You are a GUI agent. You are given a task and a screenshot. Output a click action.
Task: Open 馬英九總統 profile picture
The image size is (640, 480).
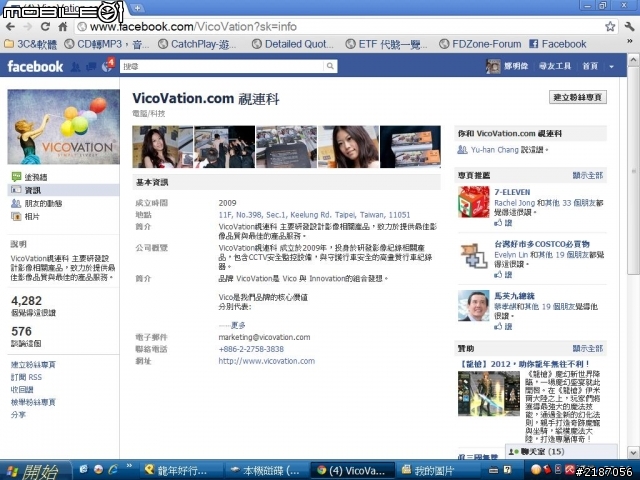click(x=473, y=306)
